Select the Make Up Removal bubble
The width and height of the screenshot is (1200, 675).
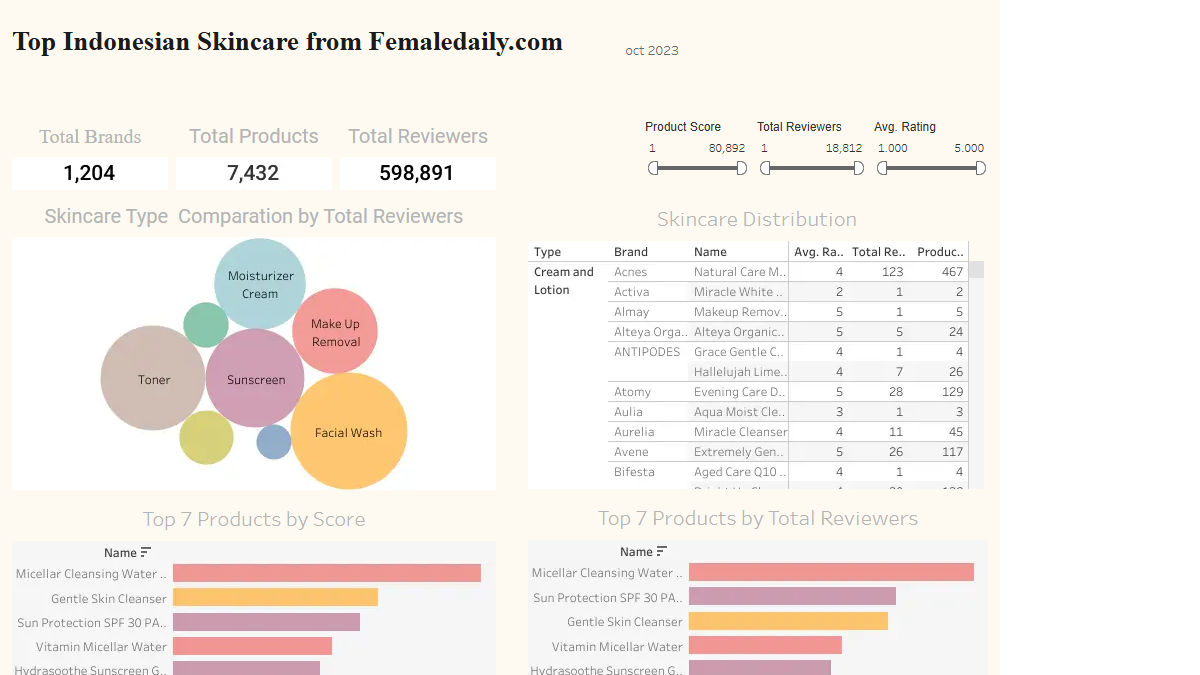point(335,331)
